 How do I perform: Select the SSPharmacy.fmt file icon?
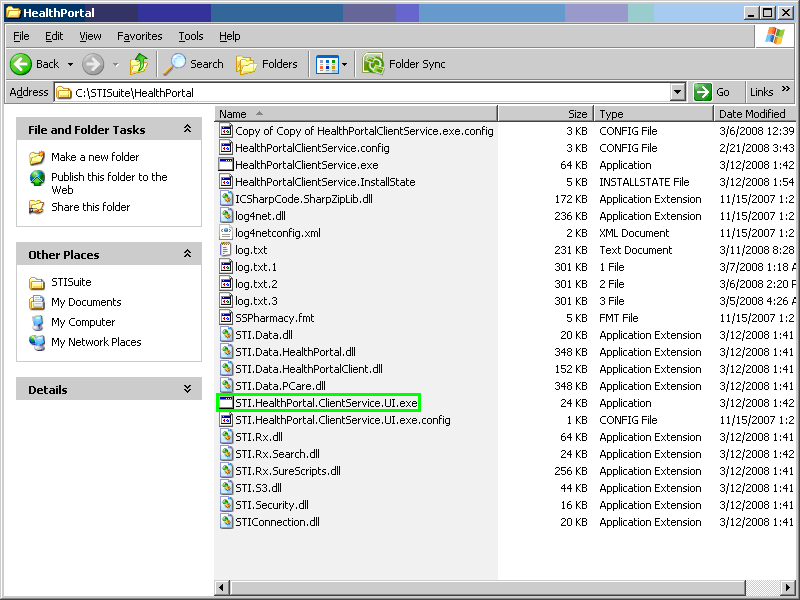(x=226, y=318)
